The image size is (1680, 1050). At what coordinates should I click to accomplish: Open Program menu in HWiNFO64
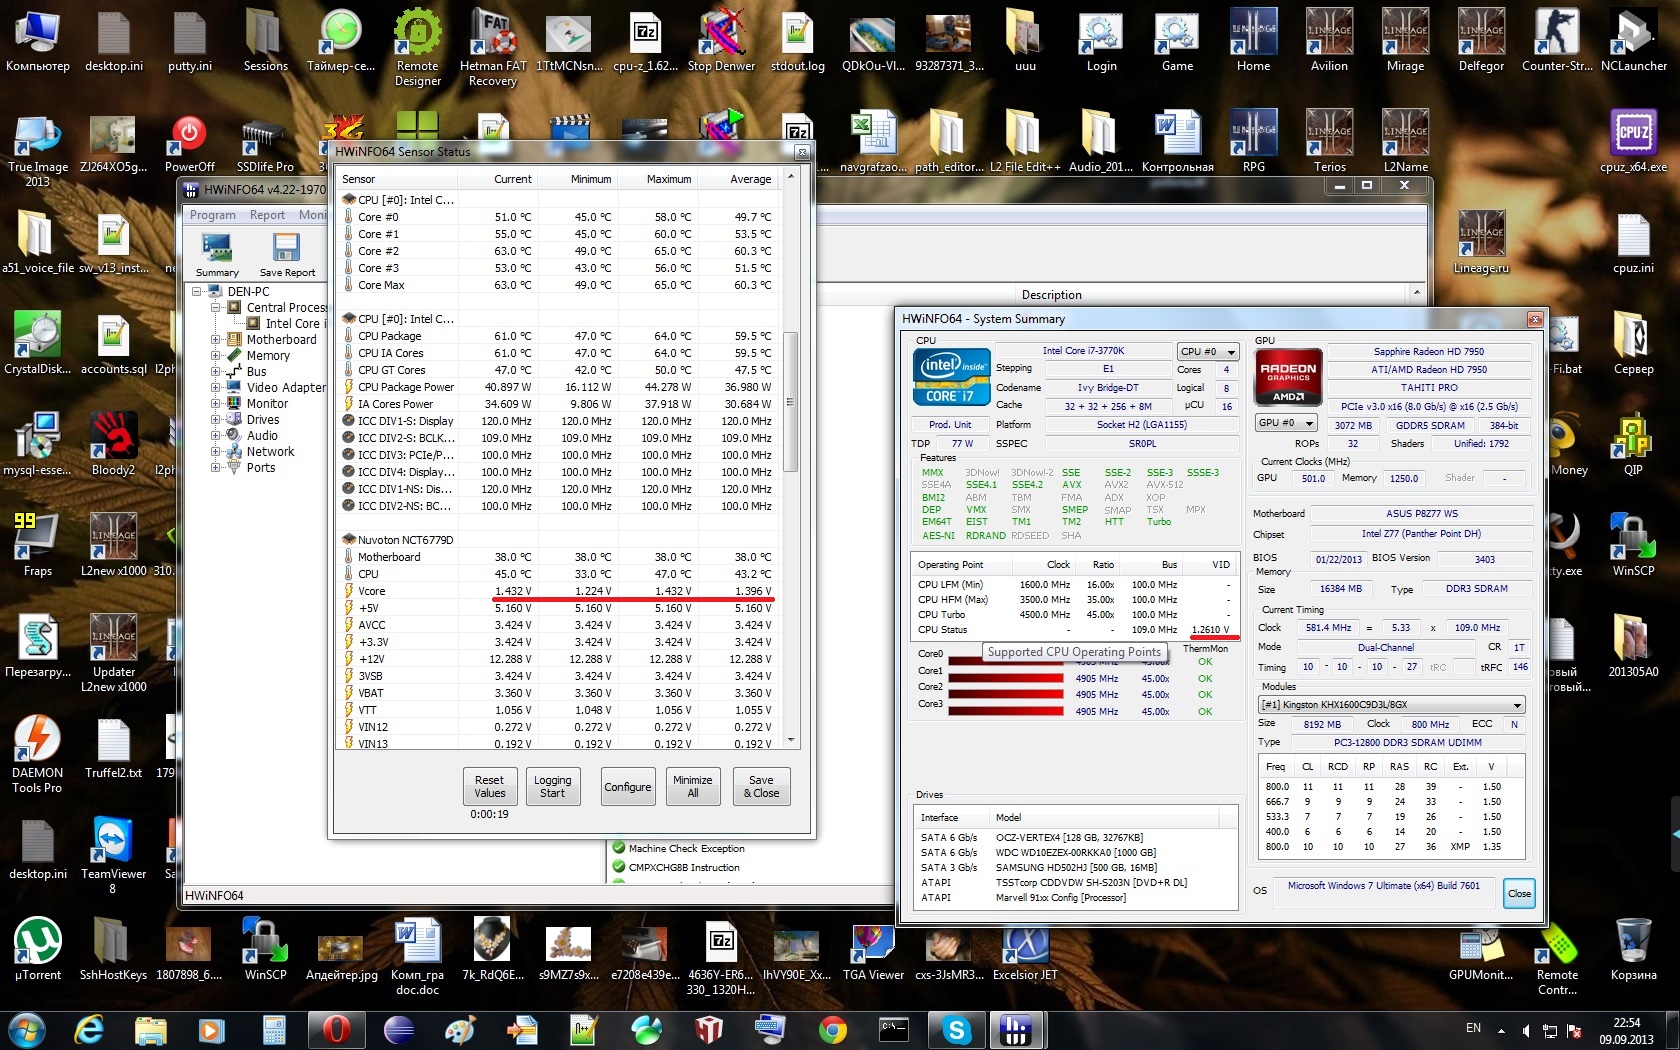[x=213, y=215]
